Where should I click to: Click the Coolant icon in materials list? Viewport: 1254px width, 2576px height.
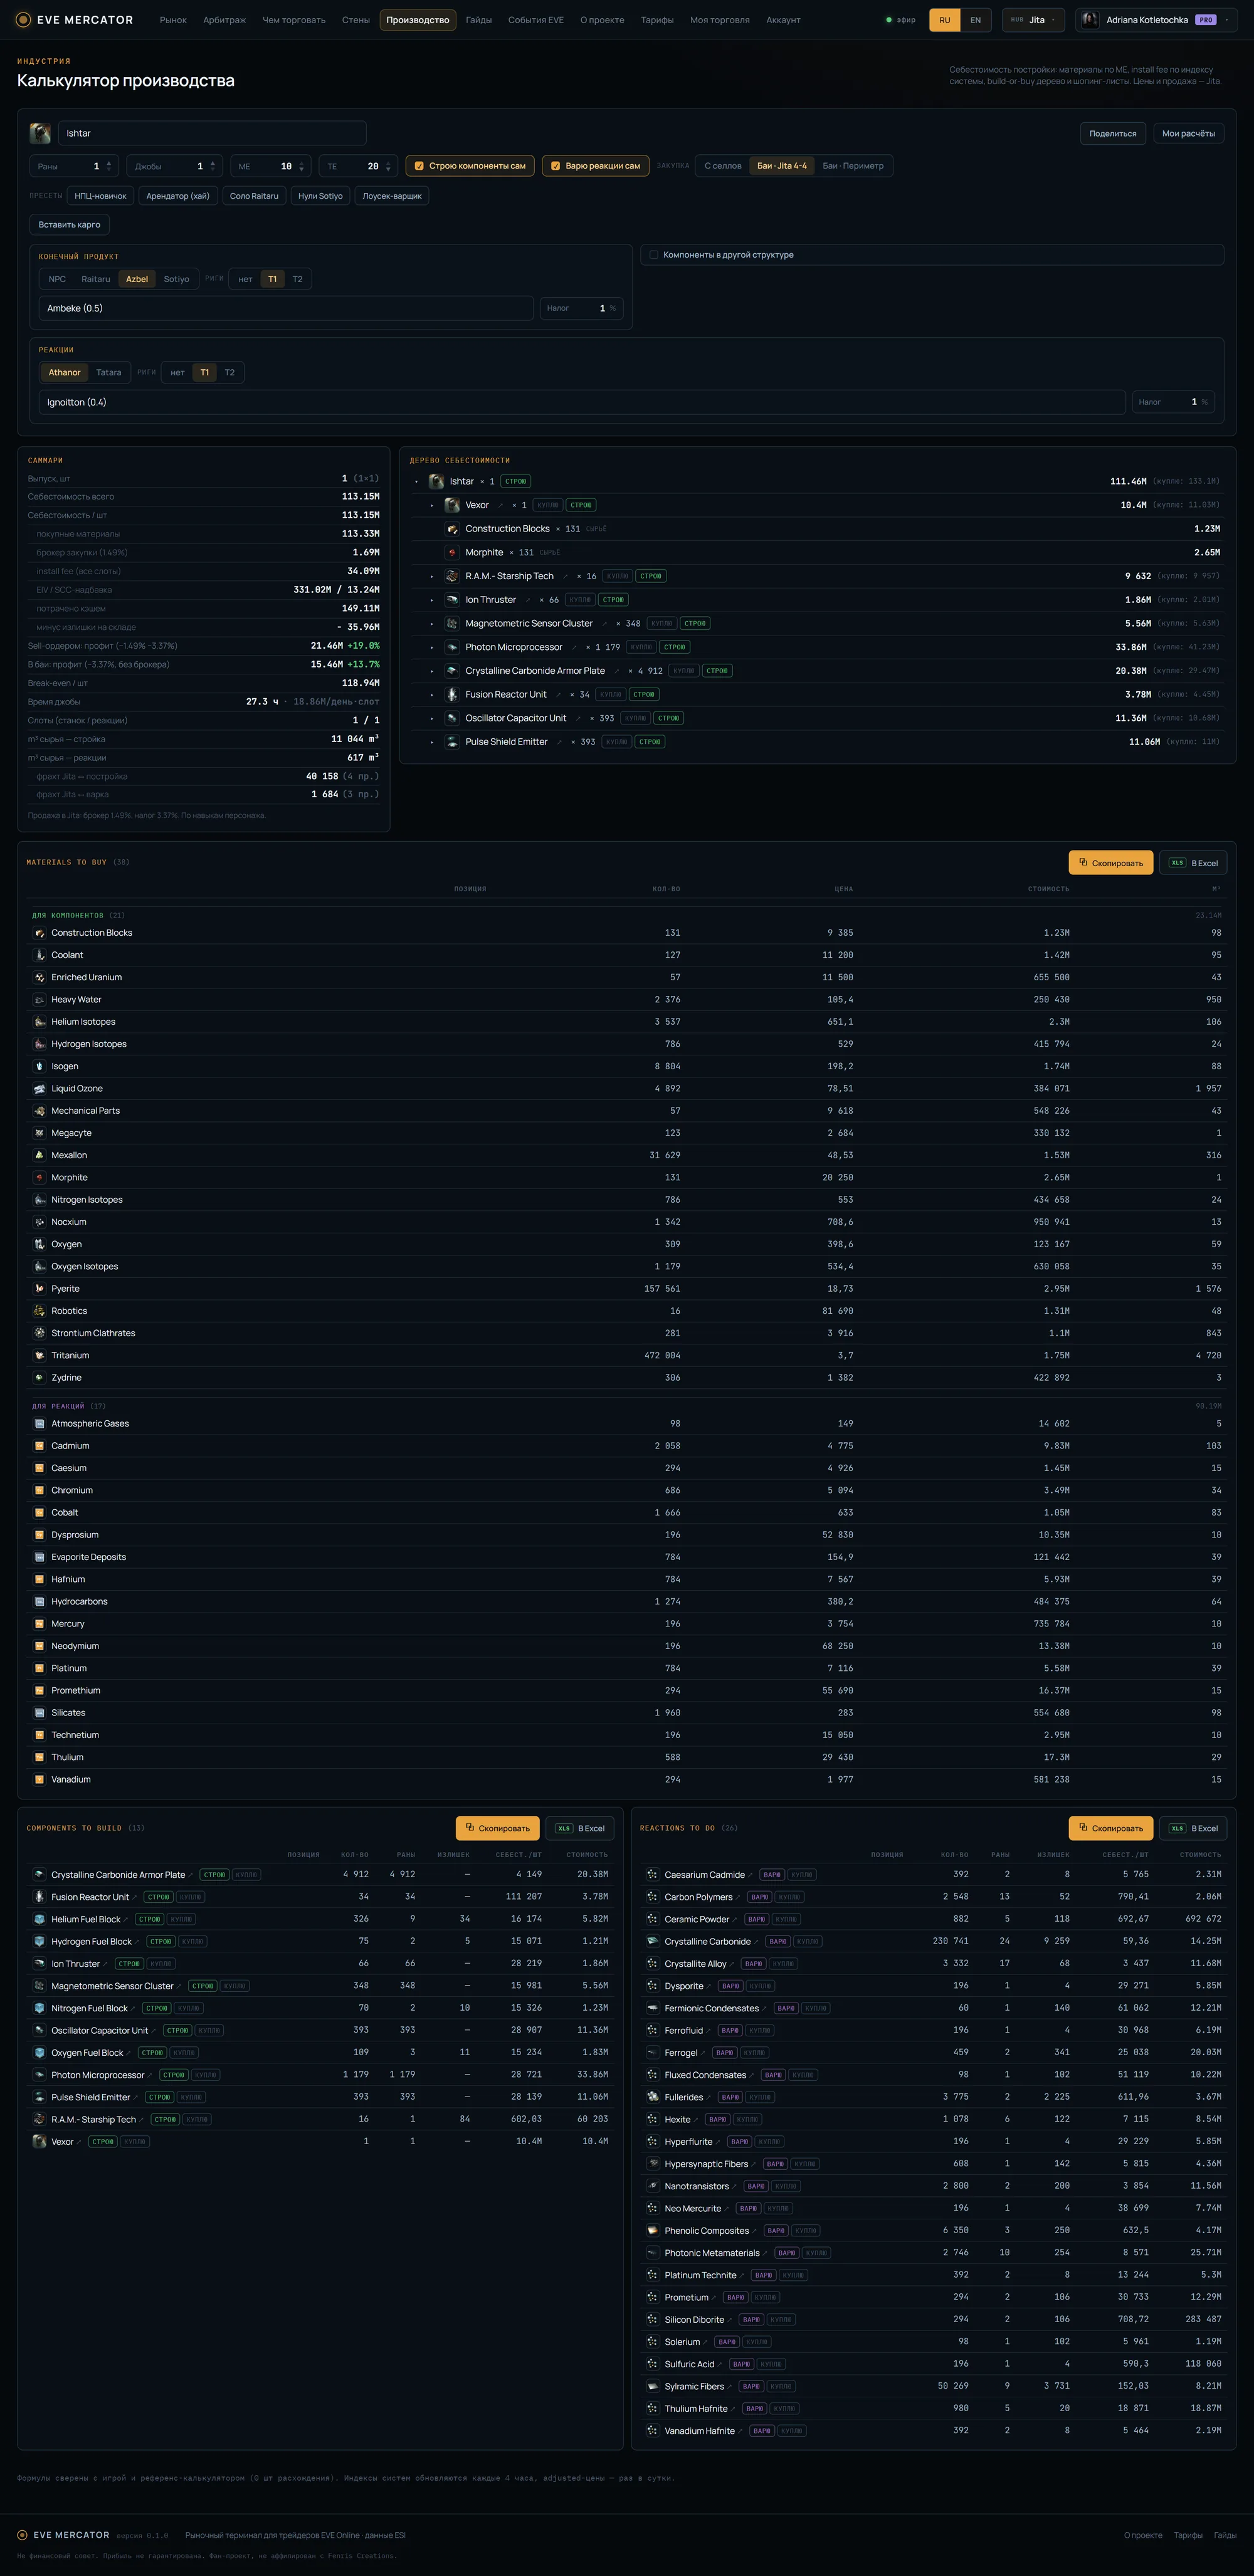40,955
